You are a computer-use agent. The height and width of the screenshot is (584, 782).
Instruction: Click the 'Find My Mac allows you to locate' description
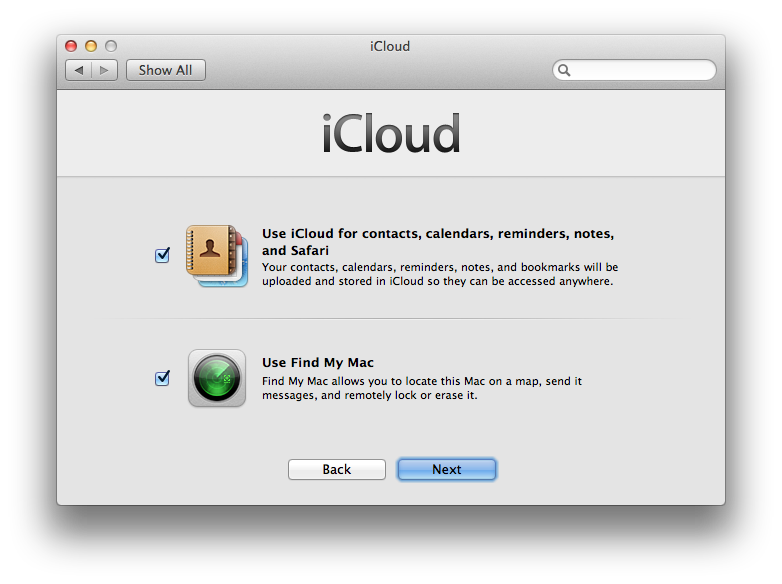coord(422,388)
